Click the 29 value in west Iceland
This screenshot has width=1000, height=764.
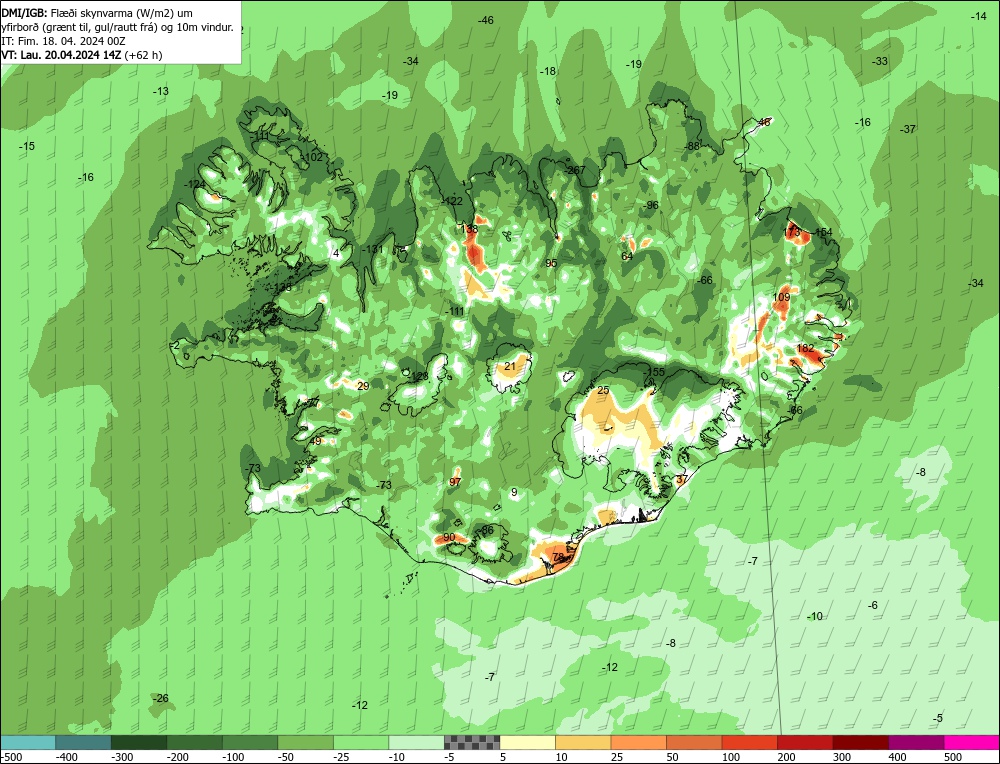pos(363,386)
